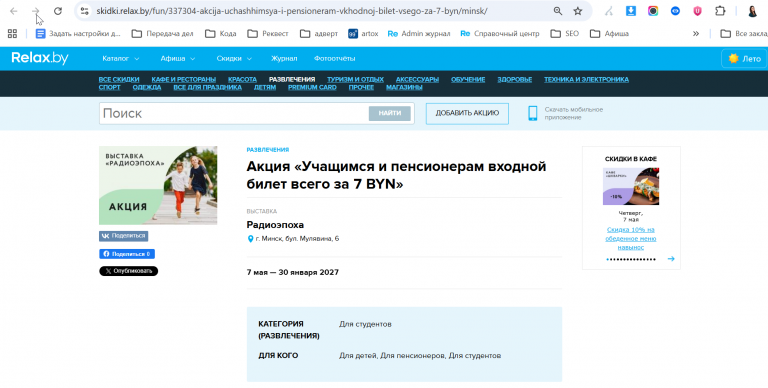Viewport: 768px width, 388px height.
Task: Share via Facebook 'Поделиться' button
Action: 127,254
